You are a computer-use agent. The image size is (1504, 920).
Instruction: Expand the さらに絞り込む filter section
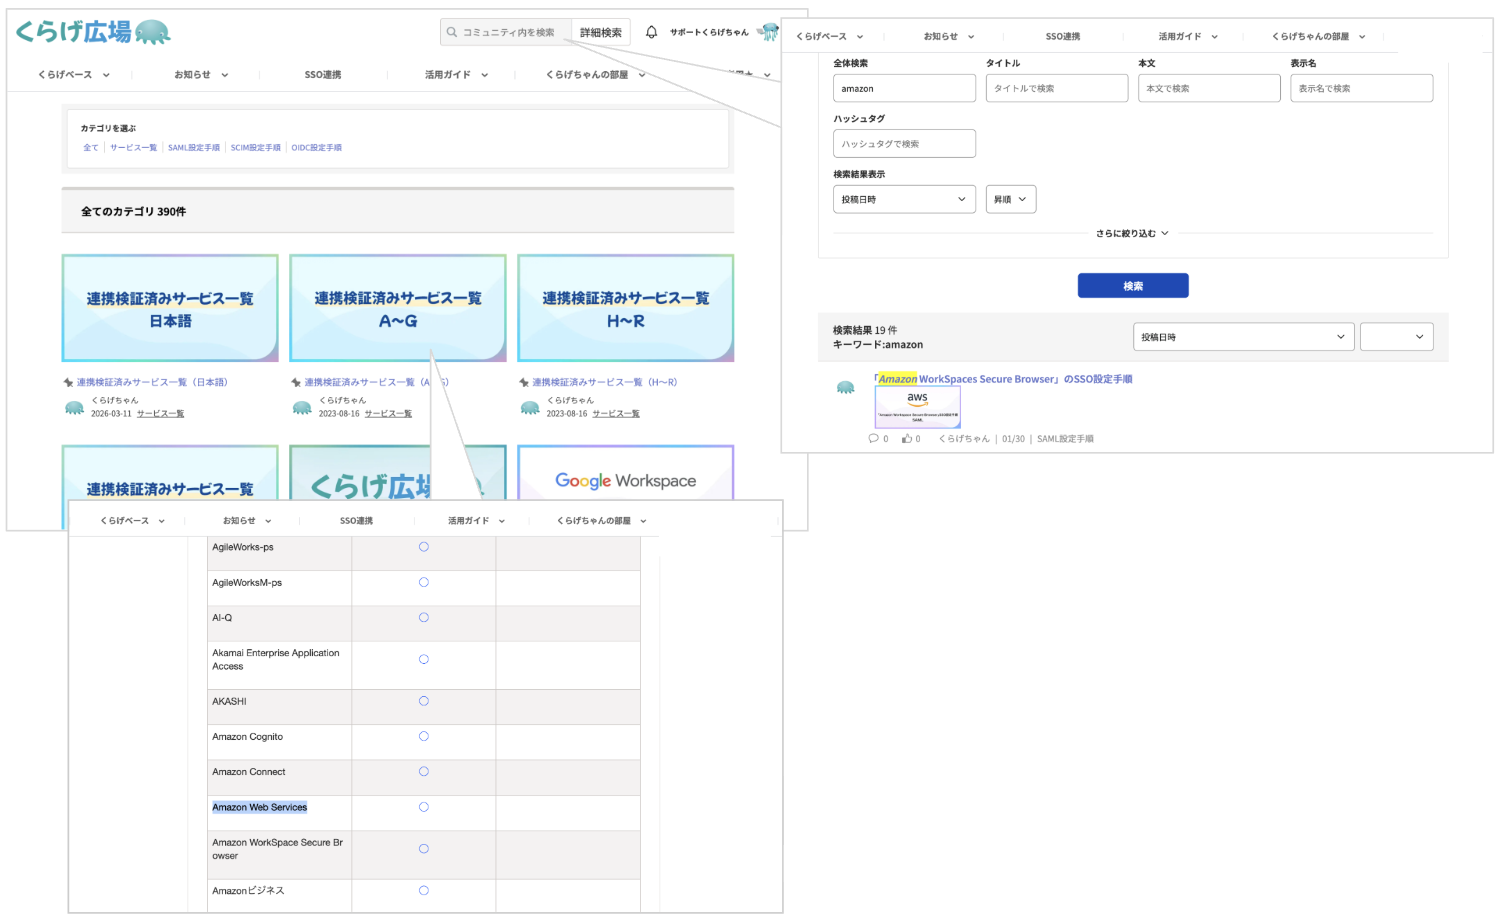tap(1132, 233)
